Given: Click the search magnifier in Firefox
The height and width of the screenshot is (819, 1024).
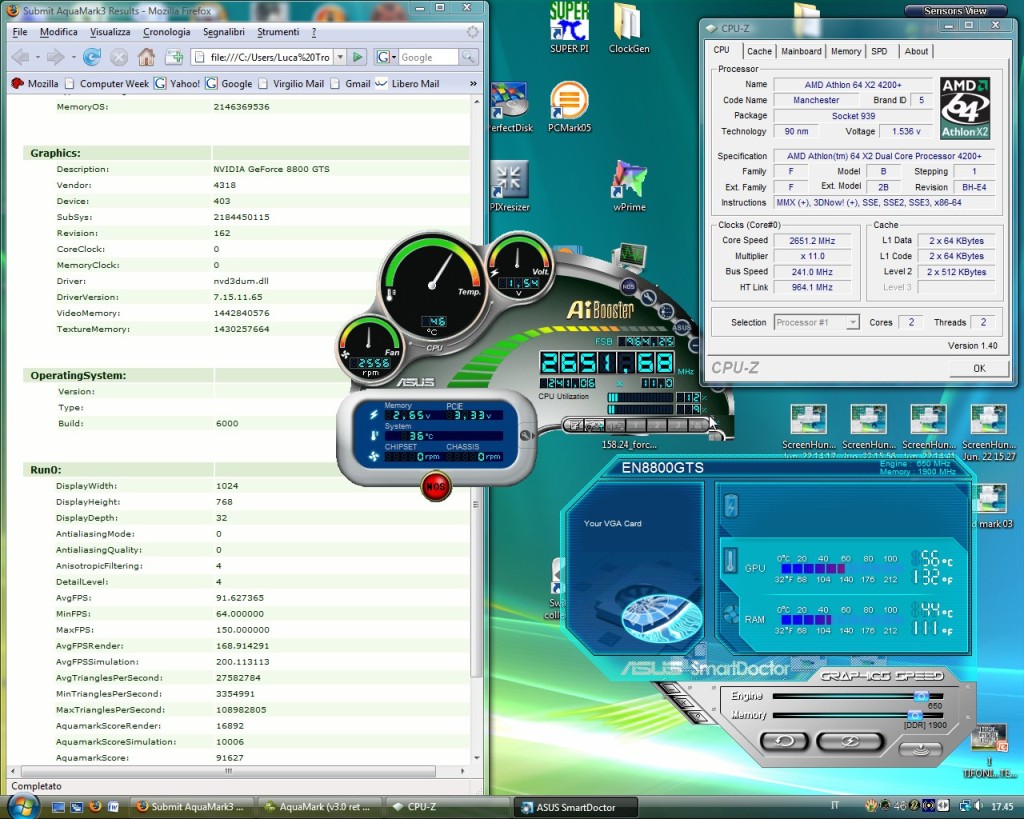Looking at the screenshot, I should pos(468,57).
